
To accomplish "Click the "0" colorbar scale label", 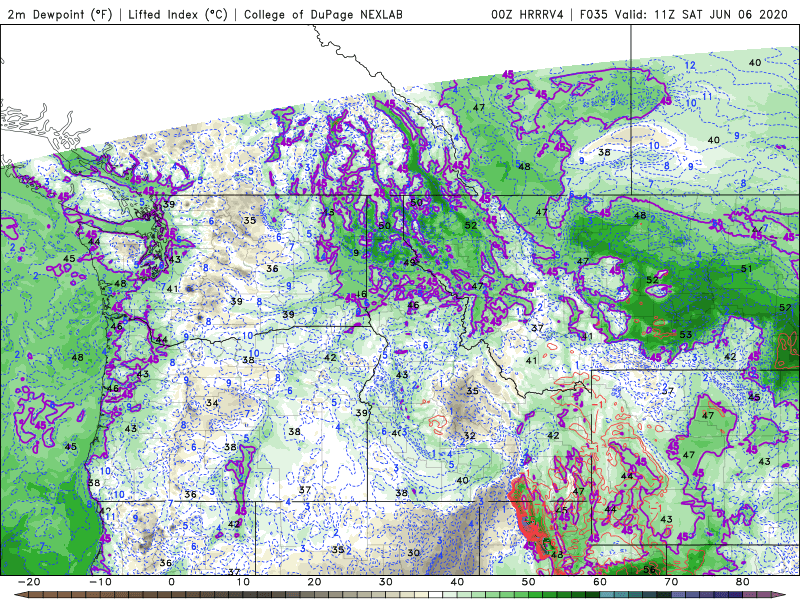I will (x=171, y=582).
